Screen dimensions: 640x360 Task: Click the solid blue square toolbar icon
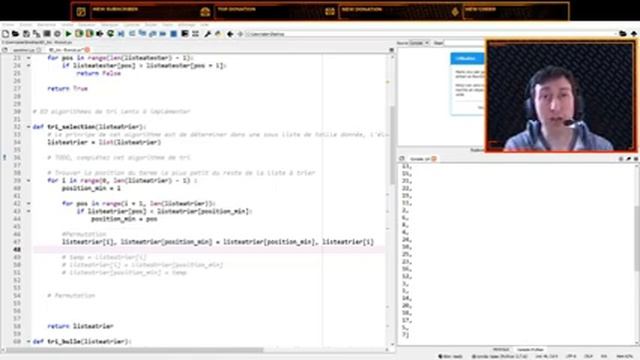pos(173,34)
